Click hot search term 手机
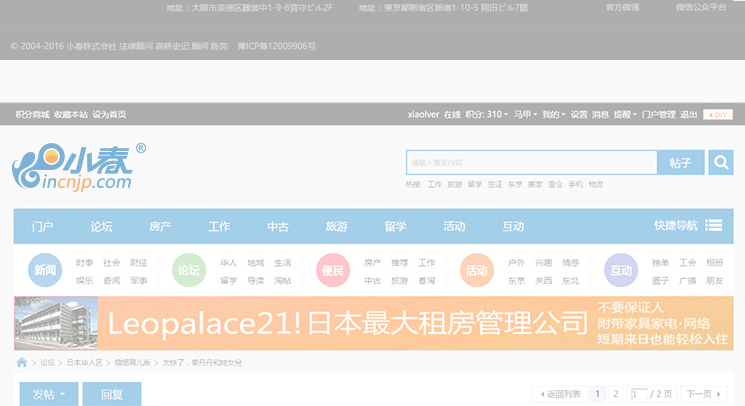Image resolution: width=745 pixels, height=406 pixels. [575, 184]
